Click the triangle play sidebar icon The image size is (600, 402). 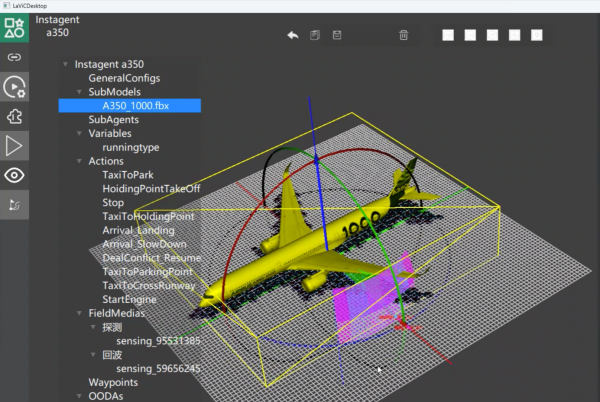[x=14, y=146]
